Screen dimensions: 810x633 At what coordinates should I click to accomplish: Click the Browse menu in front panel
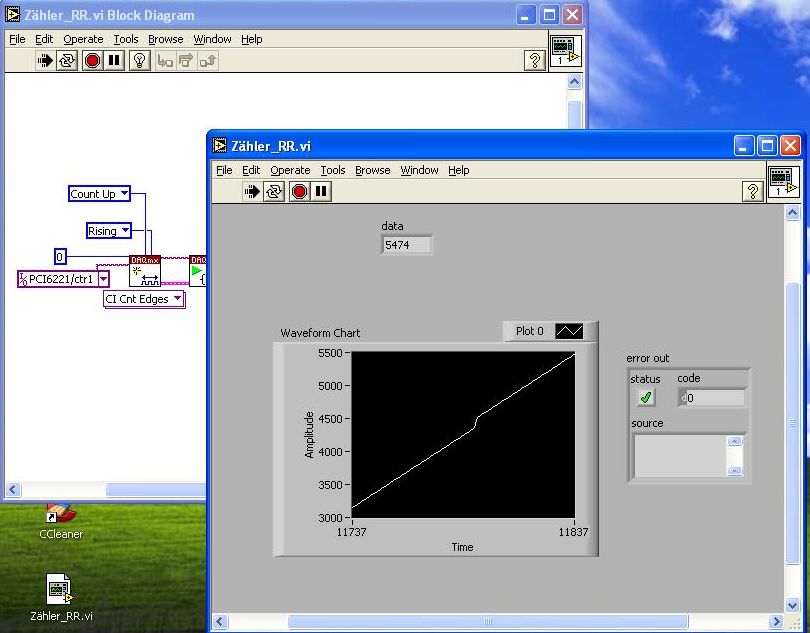(372, 170)
